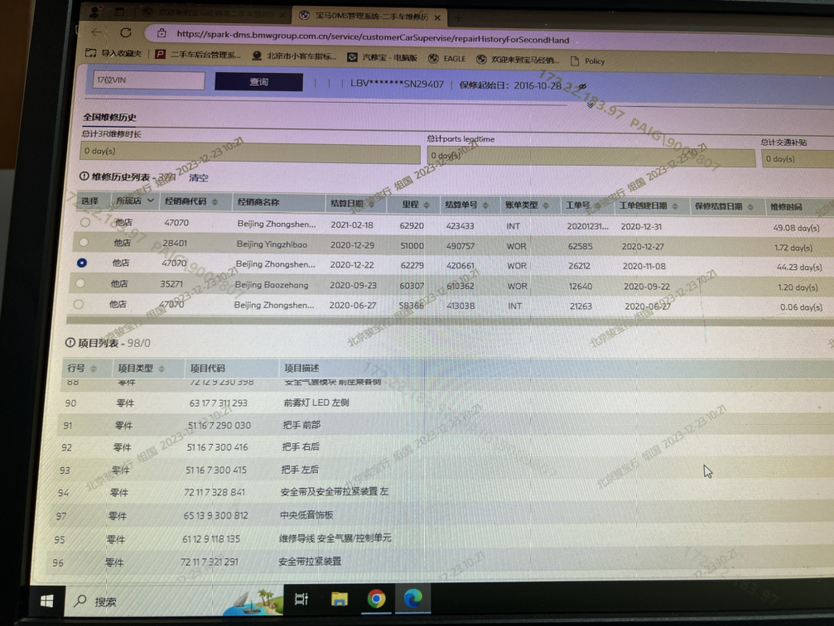Switch to Microsoft Edge in the taskbar
The image size is (834, 626).
tap(413, 598)
